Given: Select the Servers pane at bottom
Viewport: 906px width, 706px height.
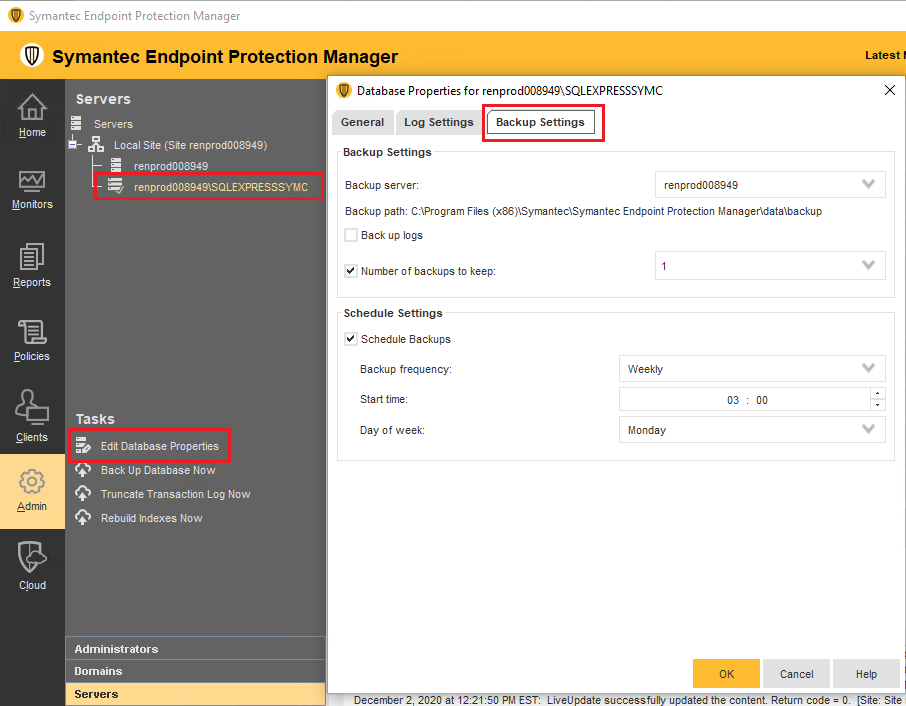Looking at the screenshot, I should click(195, 694).
